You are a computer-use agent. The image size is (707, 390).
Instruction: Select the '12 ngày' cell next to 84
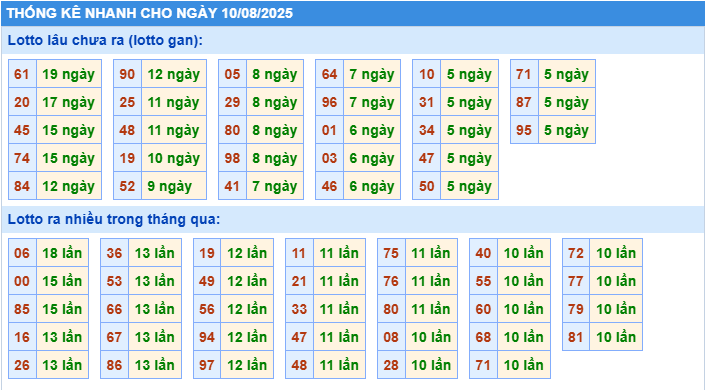point(69,186)
